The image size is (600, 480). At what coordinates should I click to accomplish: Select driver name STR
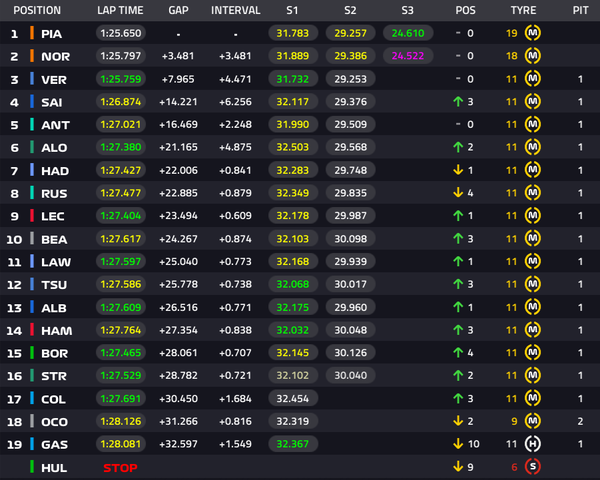click(x=54, y=376)
